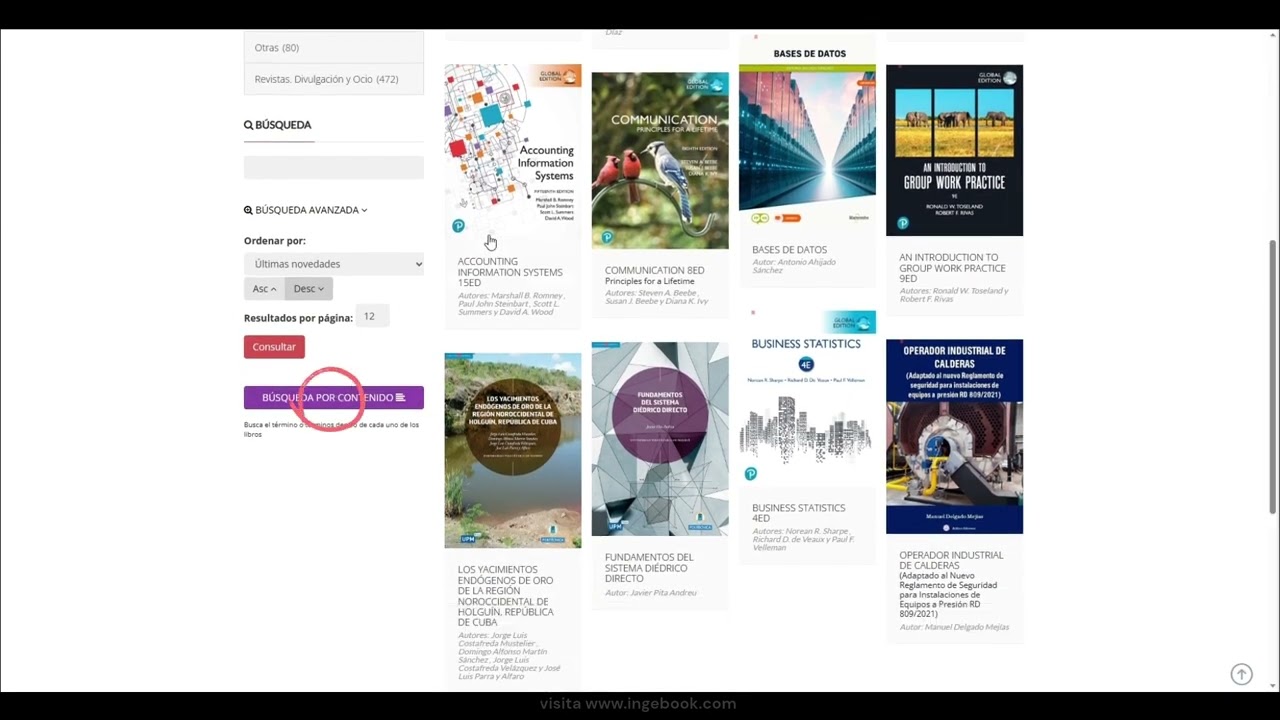The height and width of the screenshot is (720, 1280).
Task: Select Desc descending order toggle
Action: (308, 289)
